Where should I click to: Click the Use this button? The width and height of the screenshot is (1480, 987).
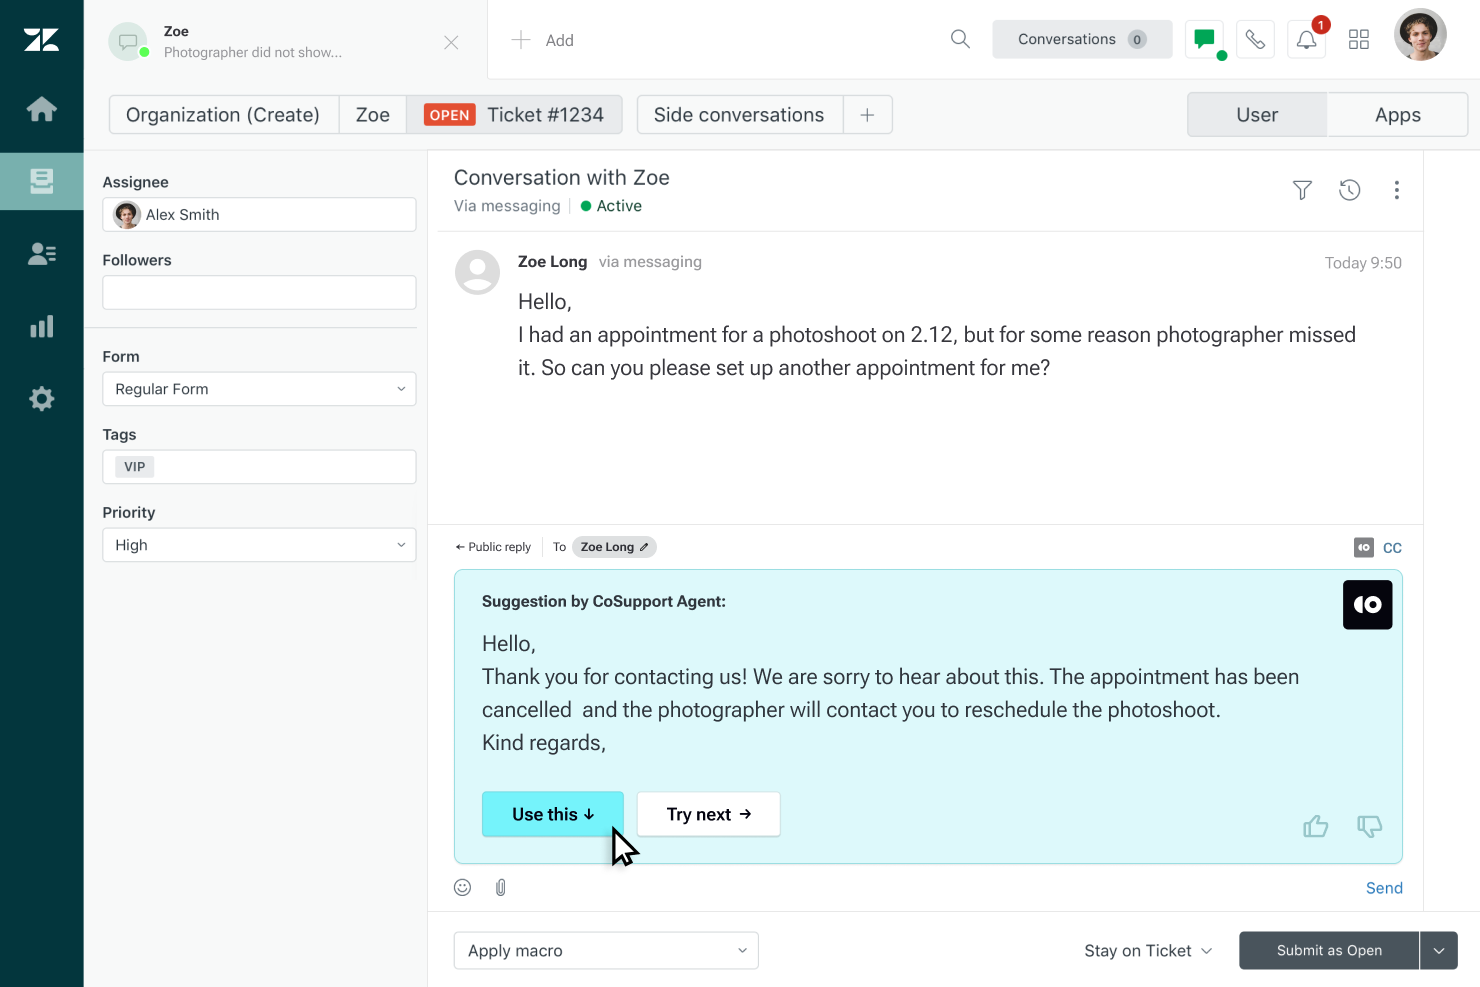[553, 814]
